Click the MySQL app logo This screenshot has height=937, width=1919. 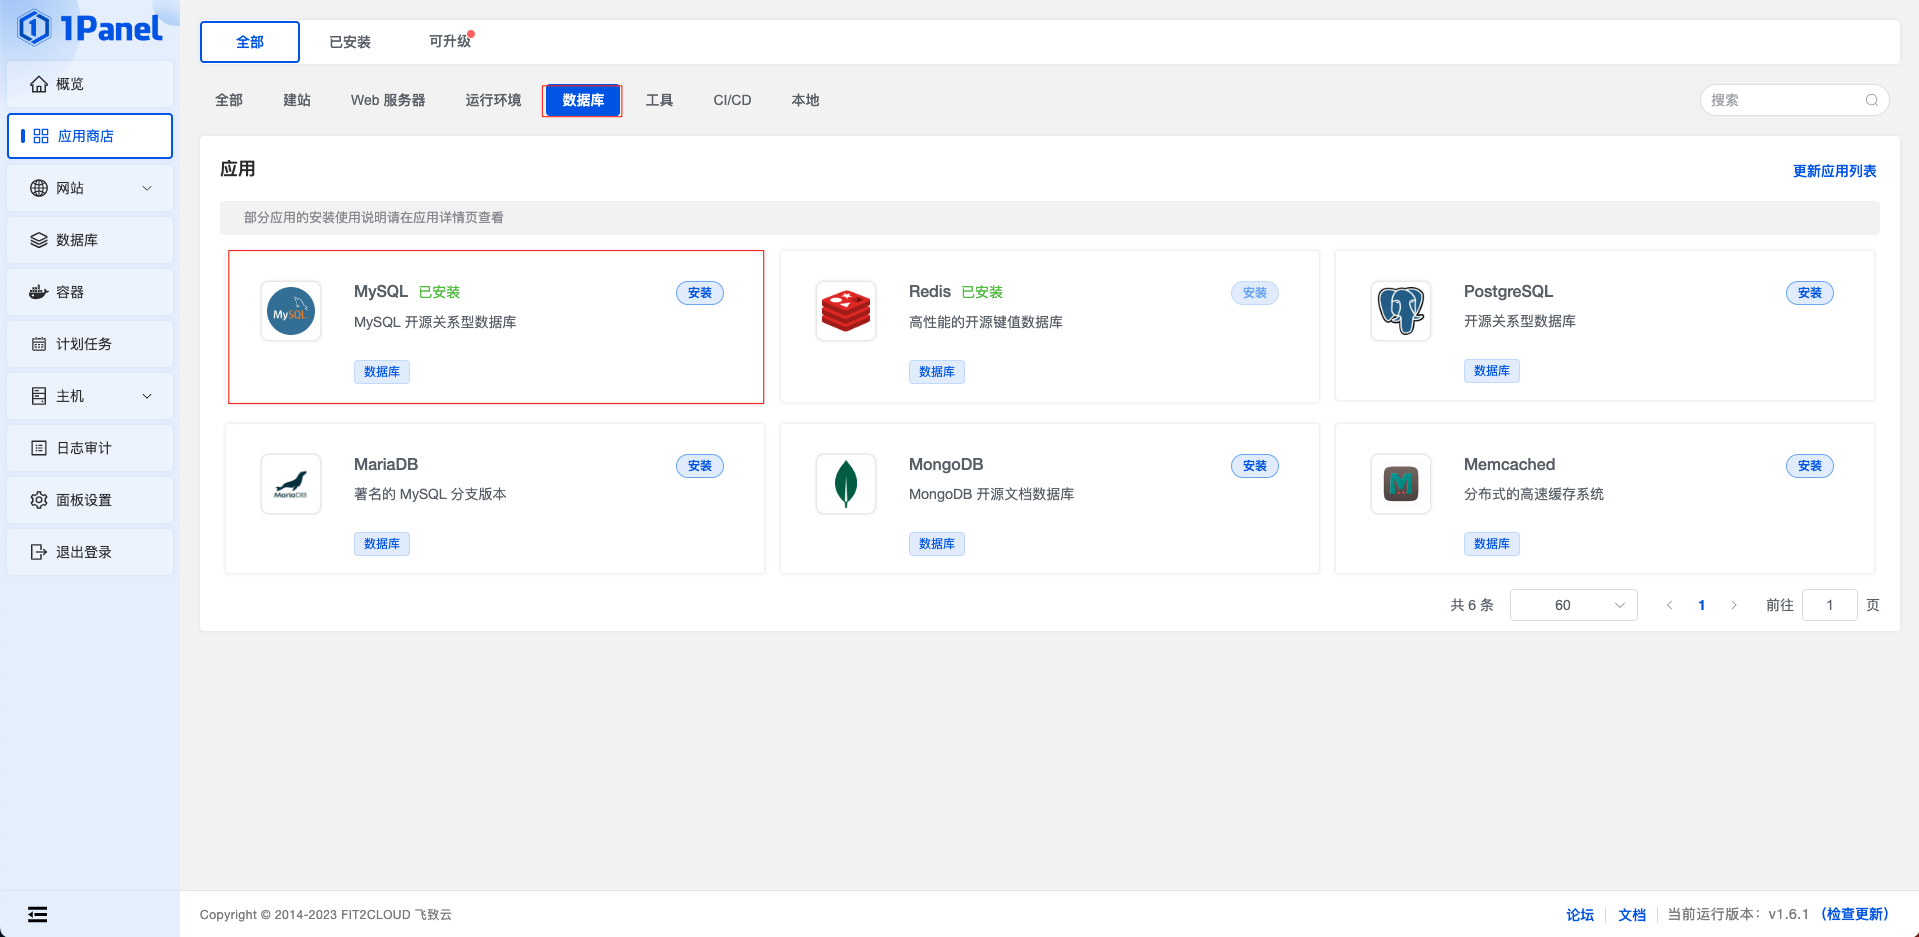(x=291, y=311)
